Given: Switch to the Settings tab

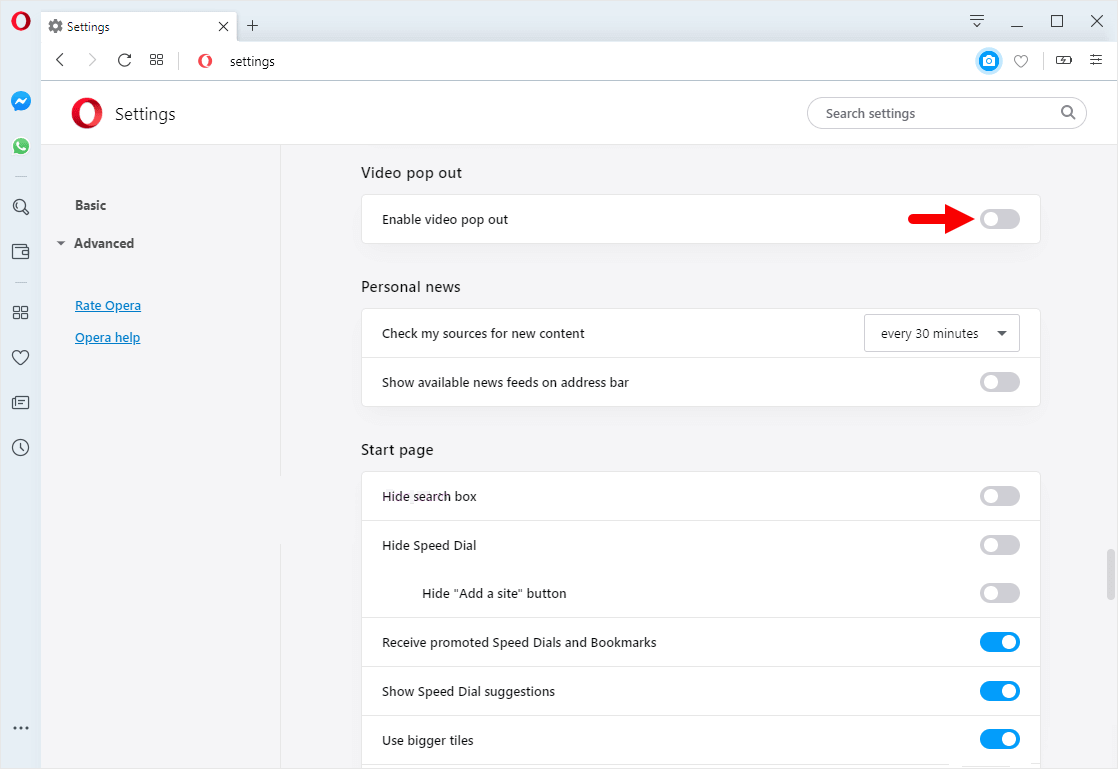Looking at the screenshot, I should (x=139, y=26).
